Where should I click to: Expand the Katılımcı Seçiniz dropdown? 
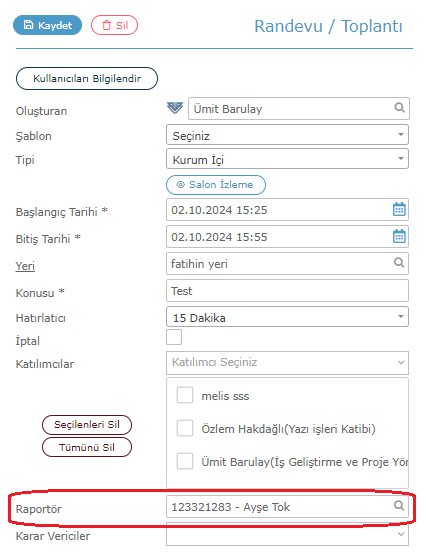[287, 363]
